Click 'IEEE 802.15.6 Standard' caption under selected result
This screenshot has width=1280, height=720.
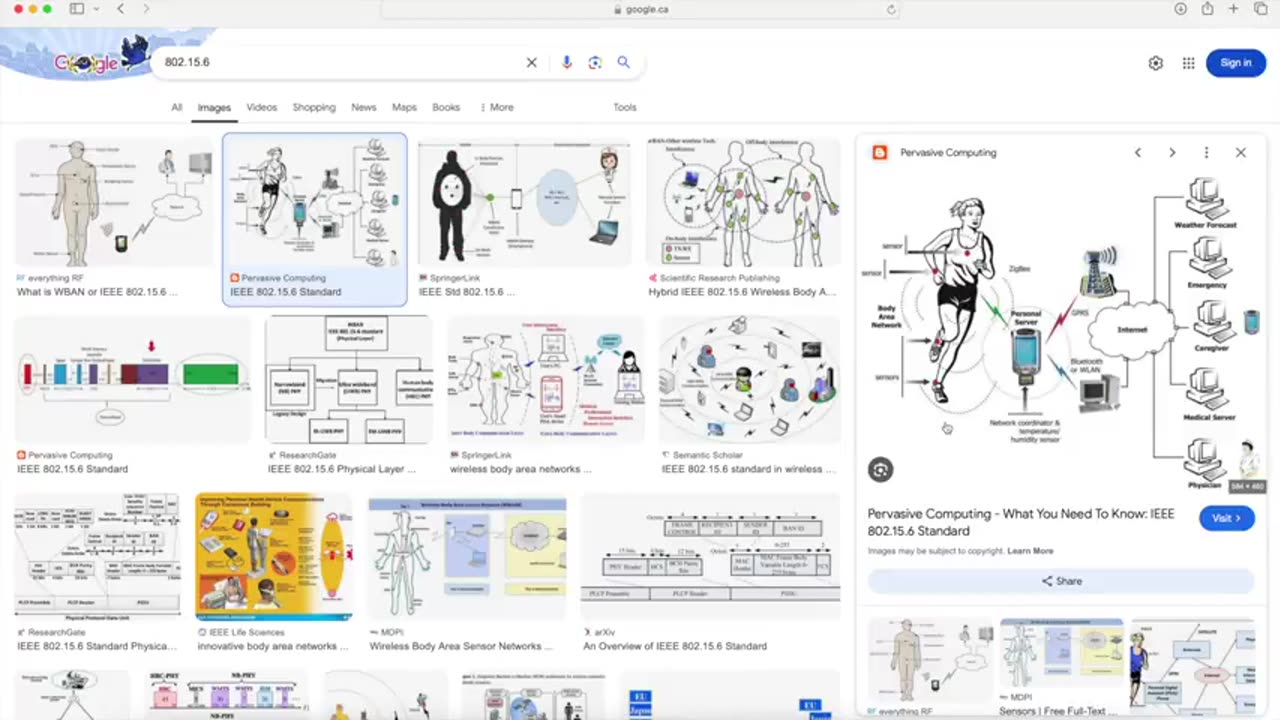pyautogui.click(x=286, y=292)
